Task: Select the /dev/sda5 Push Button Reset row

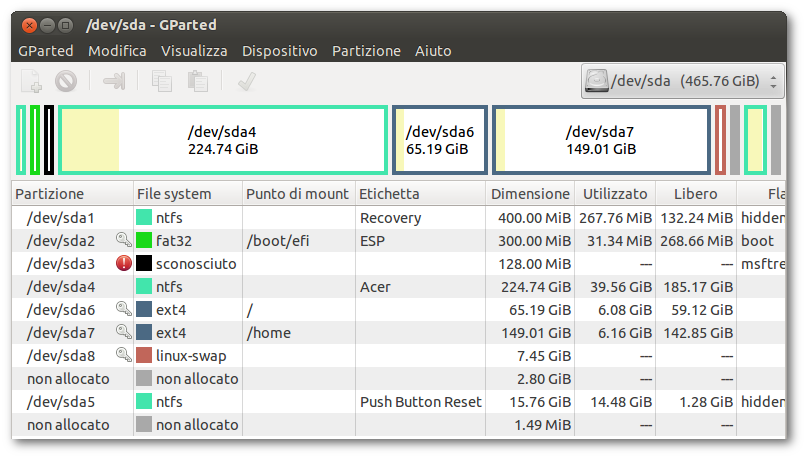Action: tap(300, 402)
